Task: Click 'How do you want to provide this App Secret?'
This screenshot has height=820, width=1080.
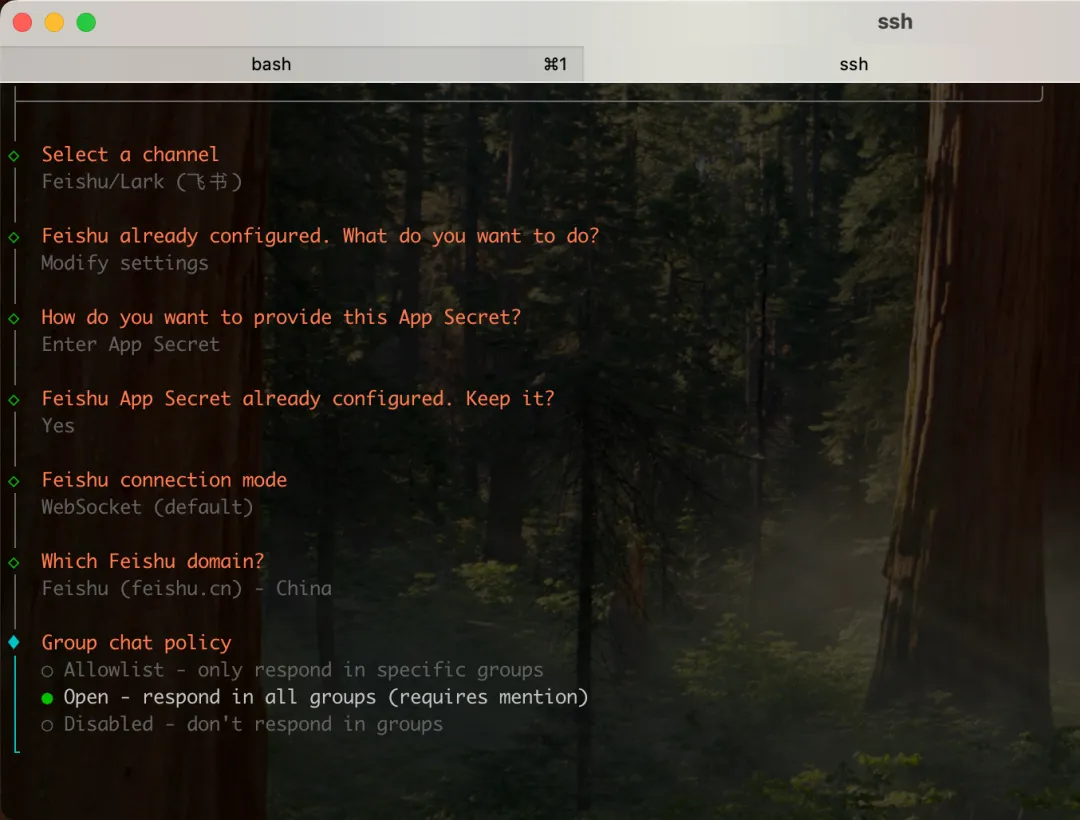Action: [x=281, y=317]
